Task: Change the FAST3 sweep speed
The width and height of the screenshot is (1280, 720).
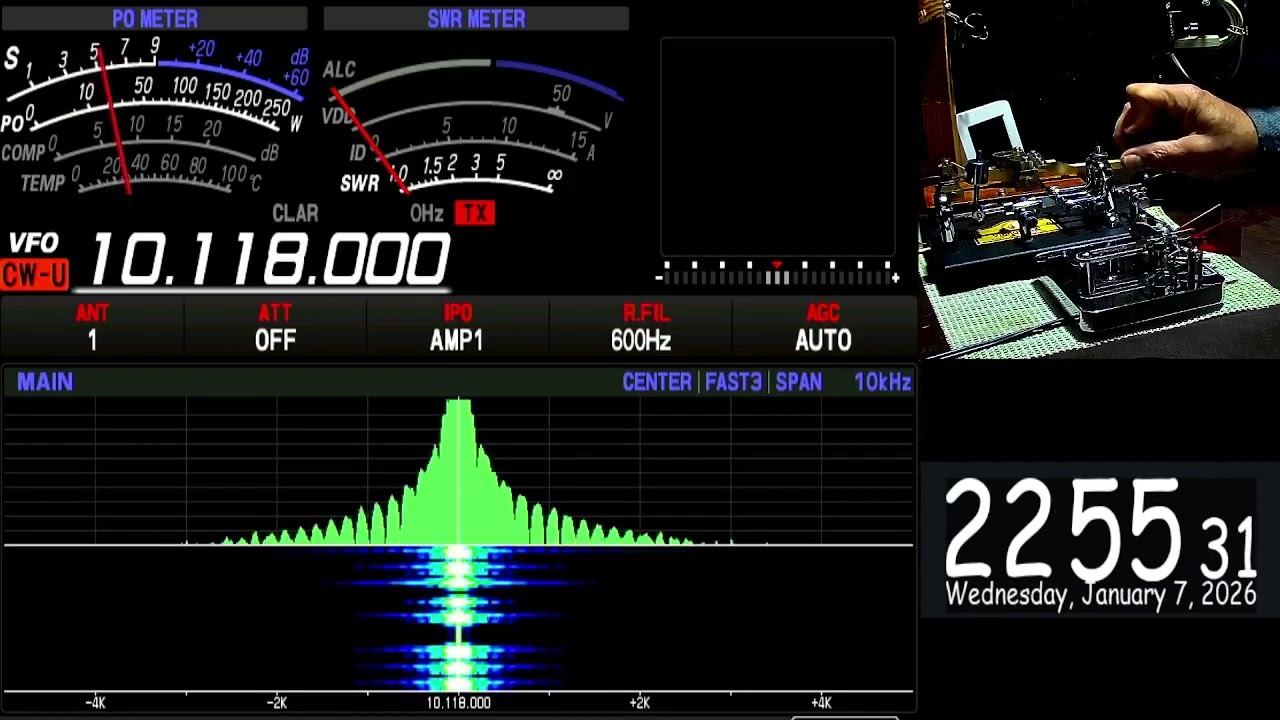Action: [x=733, y=382]
